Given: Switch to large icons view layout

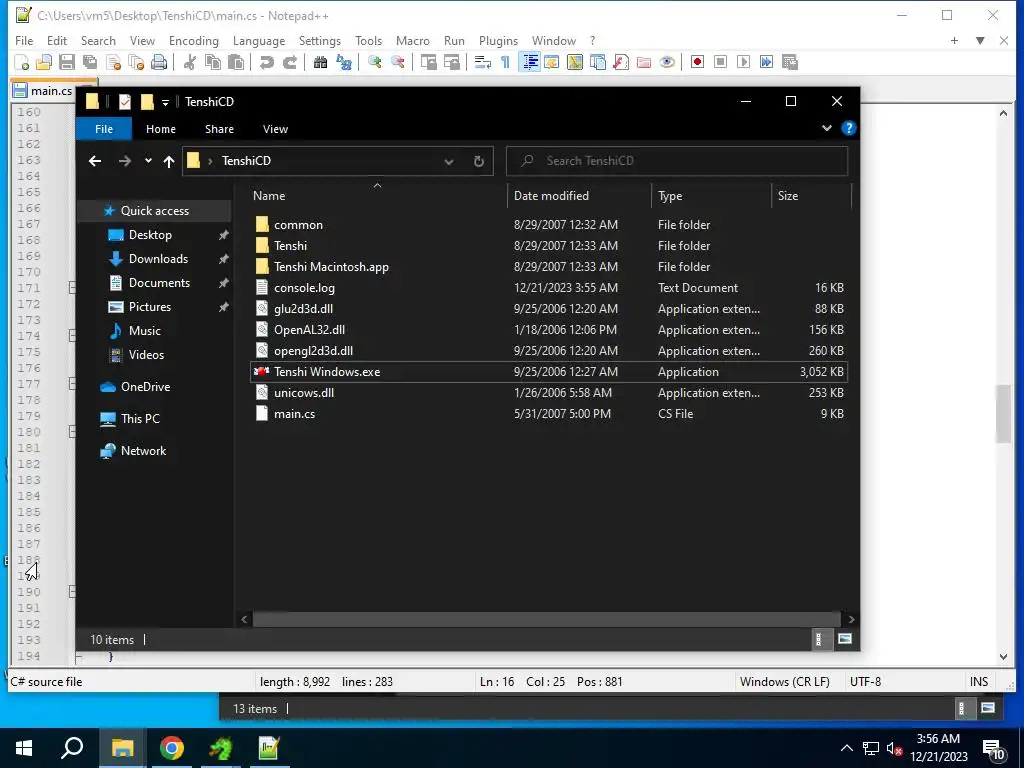Looking at the screenshot, I should click(844, 639).
